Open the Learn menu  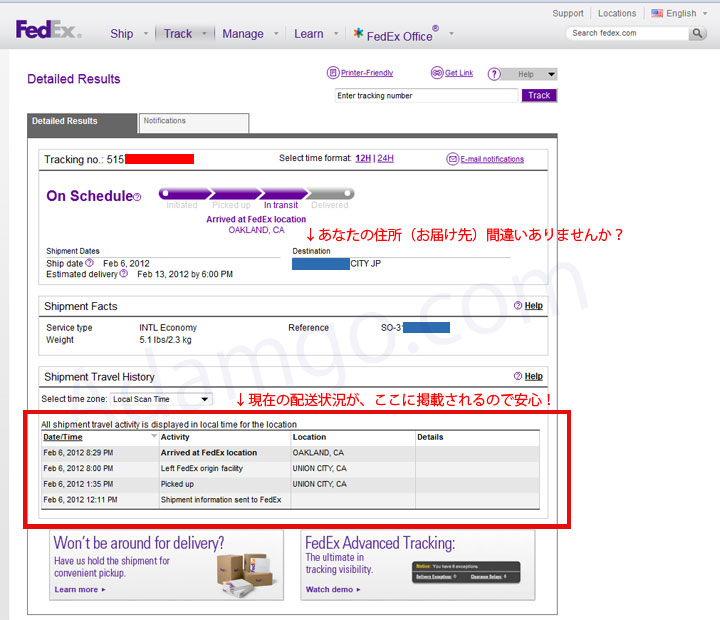tap(309, 34)
